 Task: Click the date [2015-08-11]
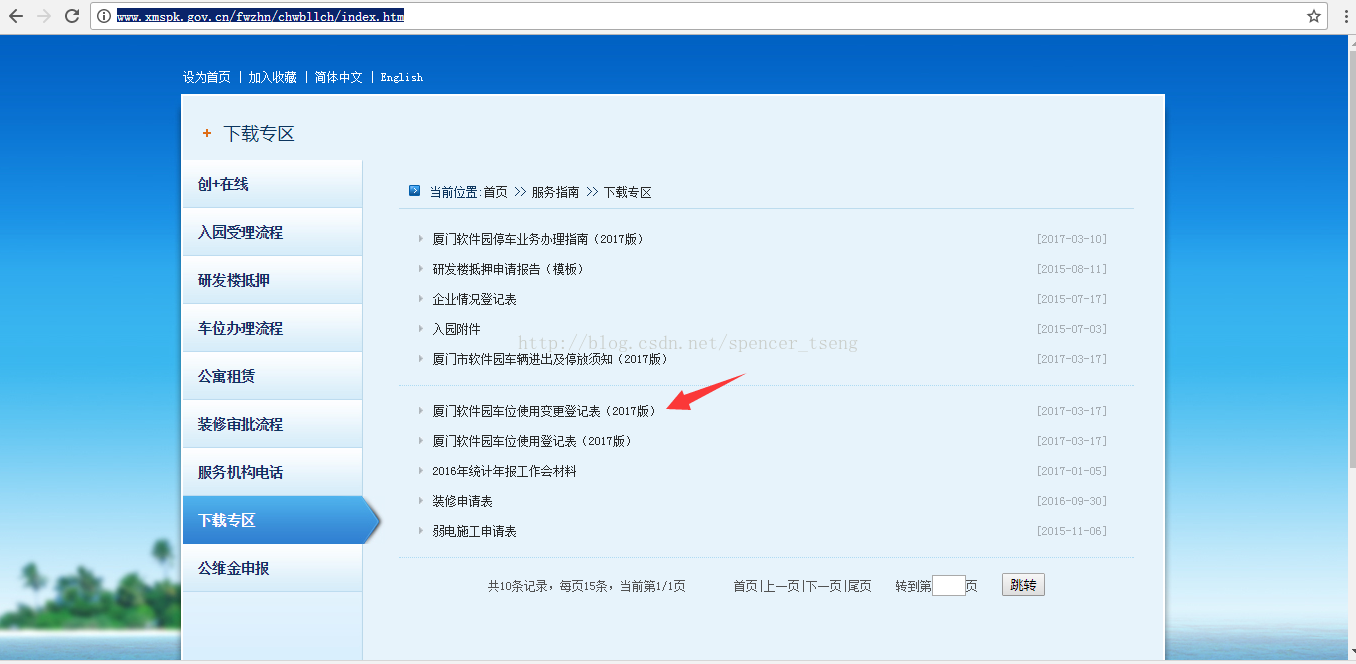1072,269
